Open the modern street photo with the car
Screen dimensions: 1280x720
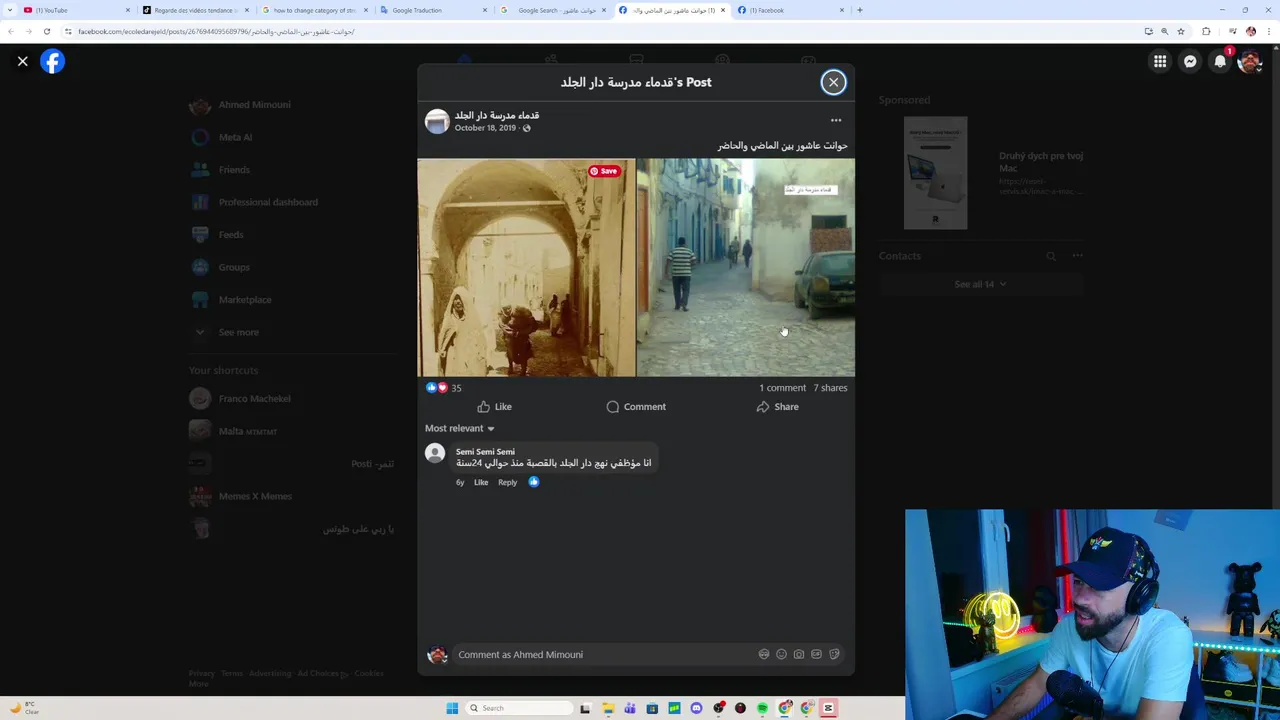(746, 267)
